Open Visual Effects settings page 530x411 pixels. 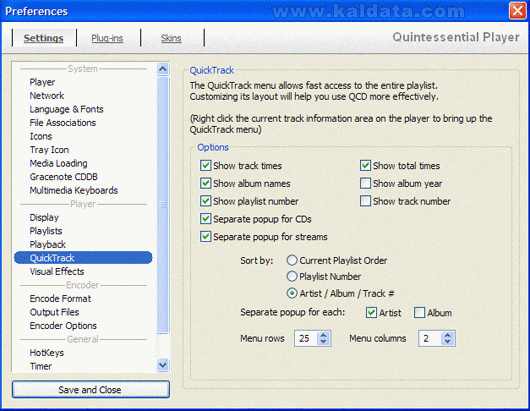57,271
